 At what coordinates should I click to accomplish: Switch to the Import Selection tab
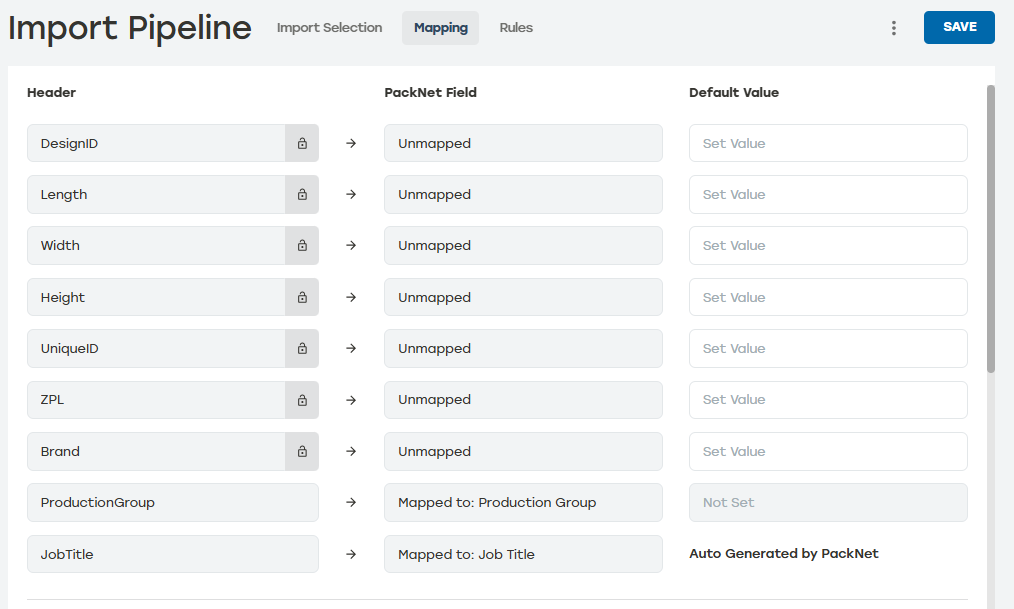point(329,28)
